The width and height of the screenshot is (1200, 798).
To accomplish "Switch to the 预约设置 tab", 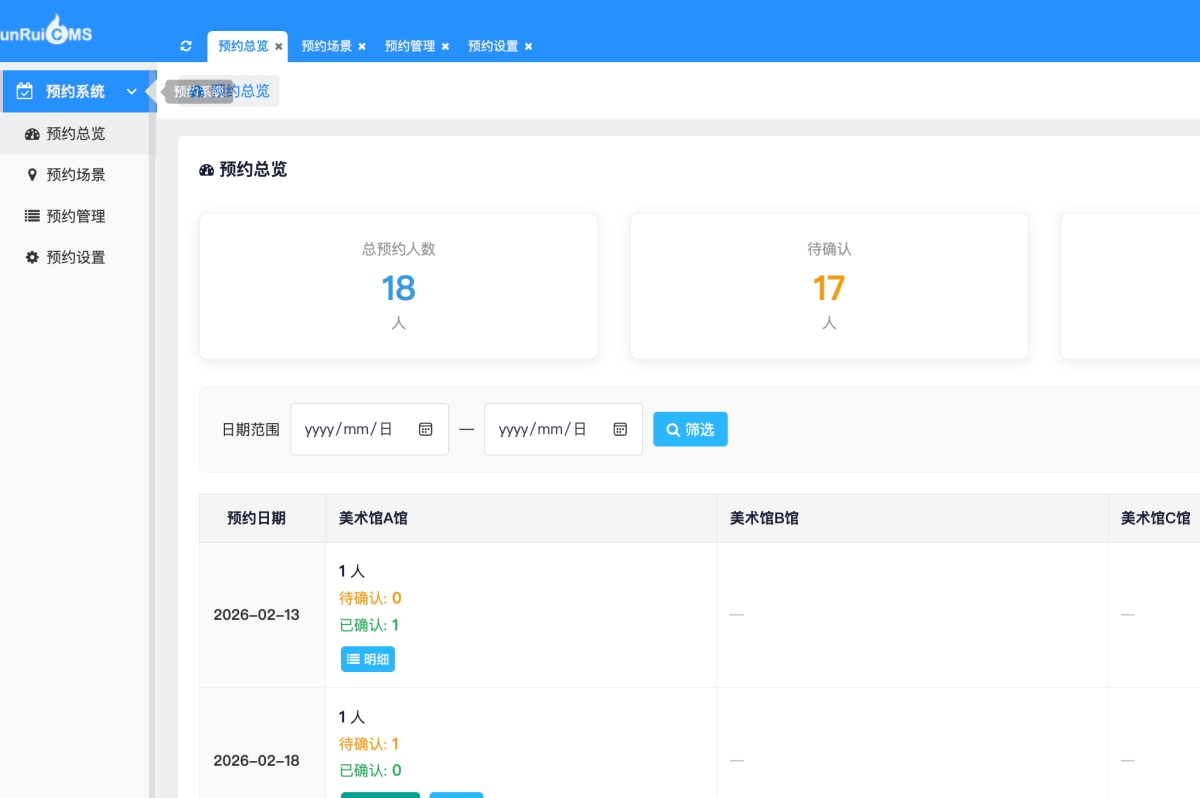I will (493, 46).
